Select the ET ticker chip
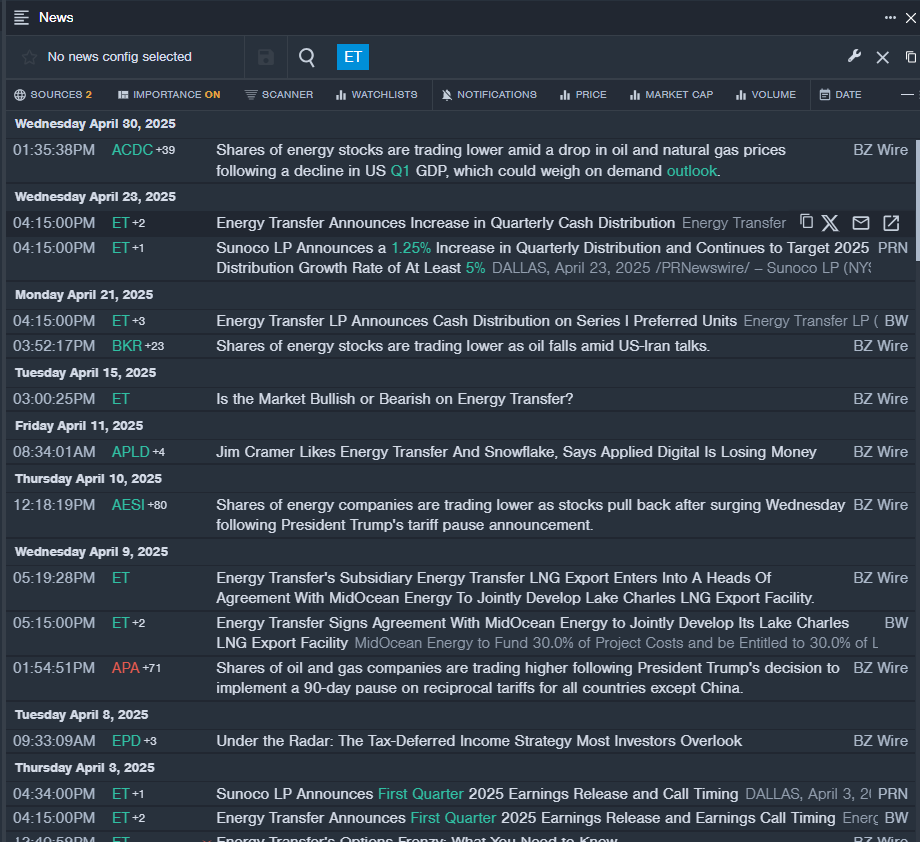This screenshot has height=842, width=920. point(353,57)
